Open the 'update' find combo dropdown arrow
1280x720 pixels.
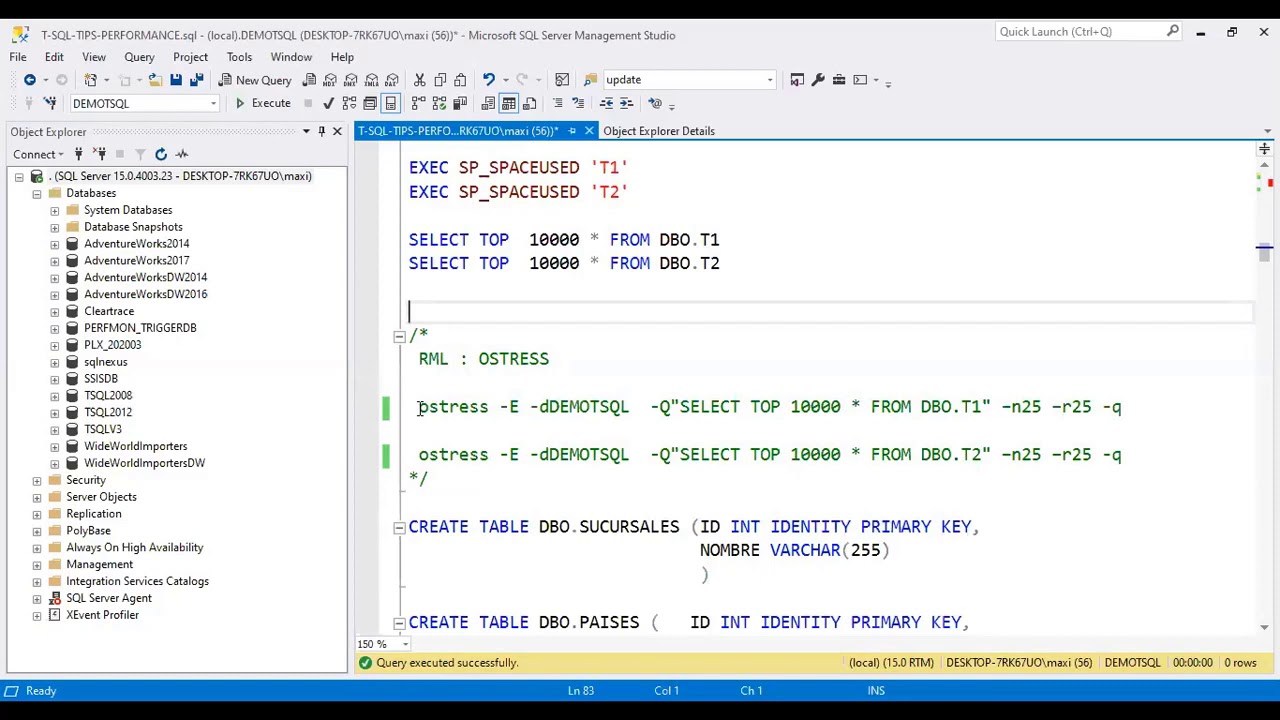click(769, 79)
